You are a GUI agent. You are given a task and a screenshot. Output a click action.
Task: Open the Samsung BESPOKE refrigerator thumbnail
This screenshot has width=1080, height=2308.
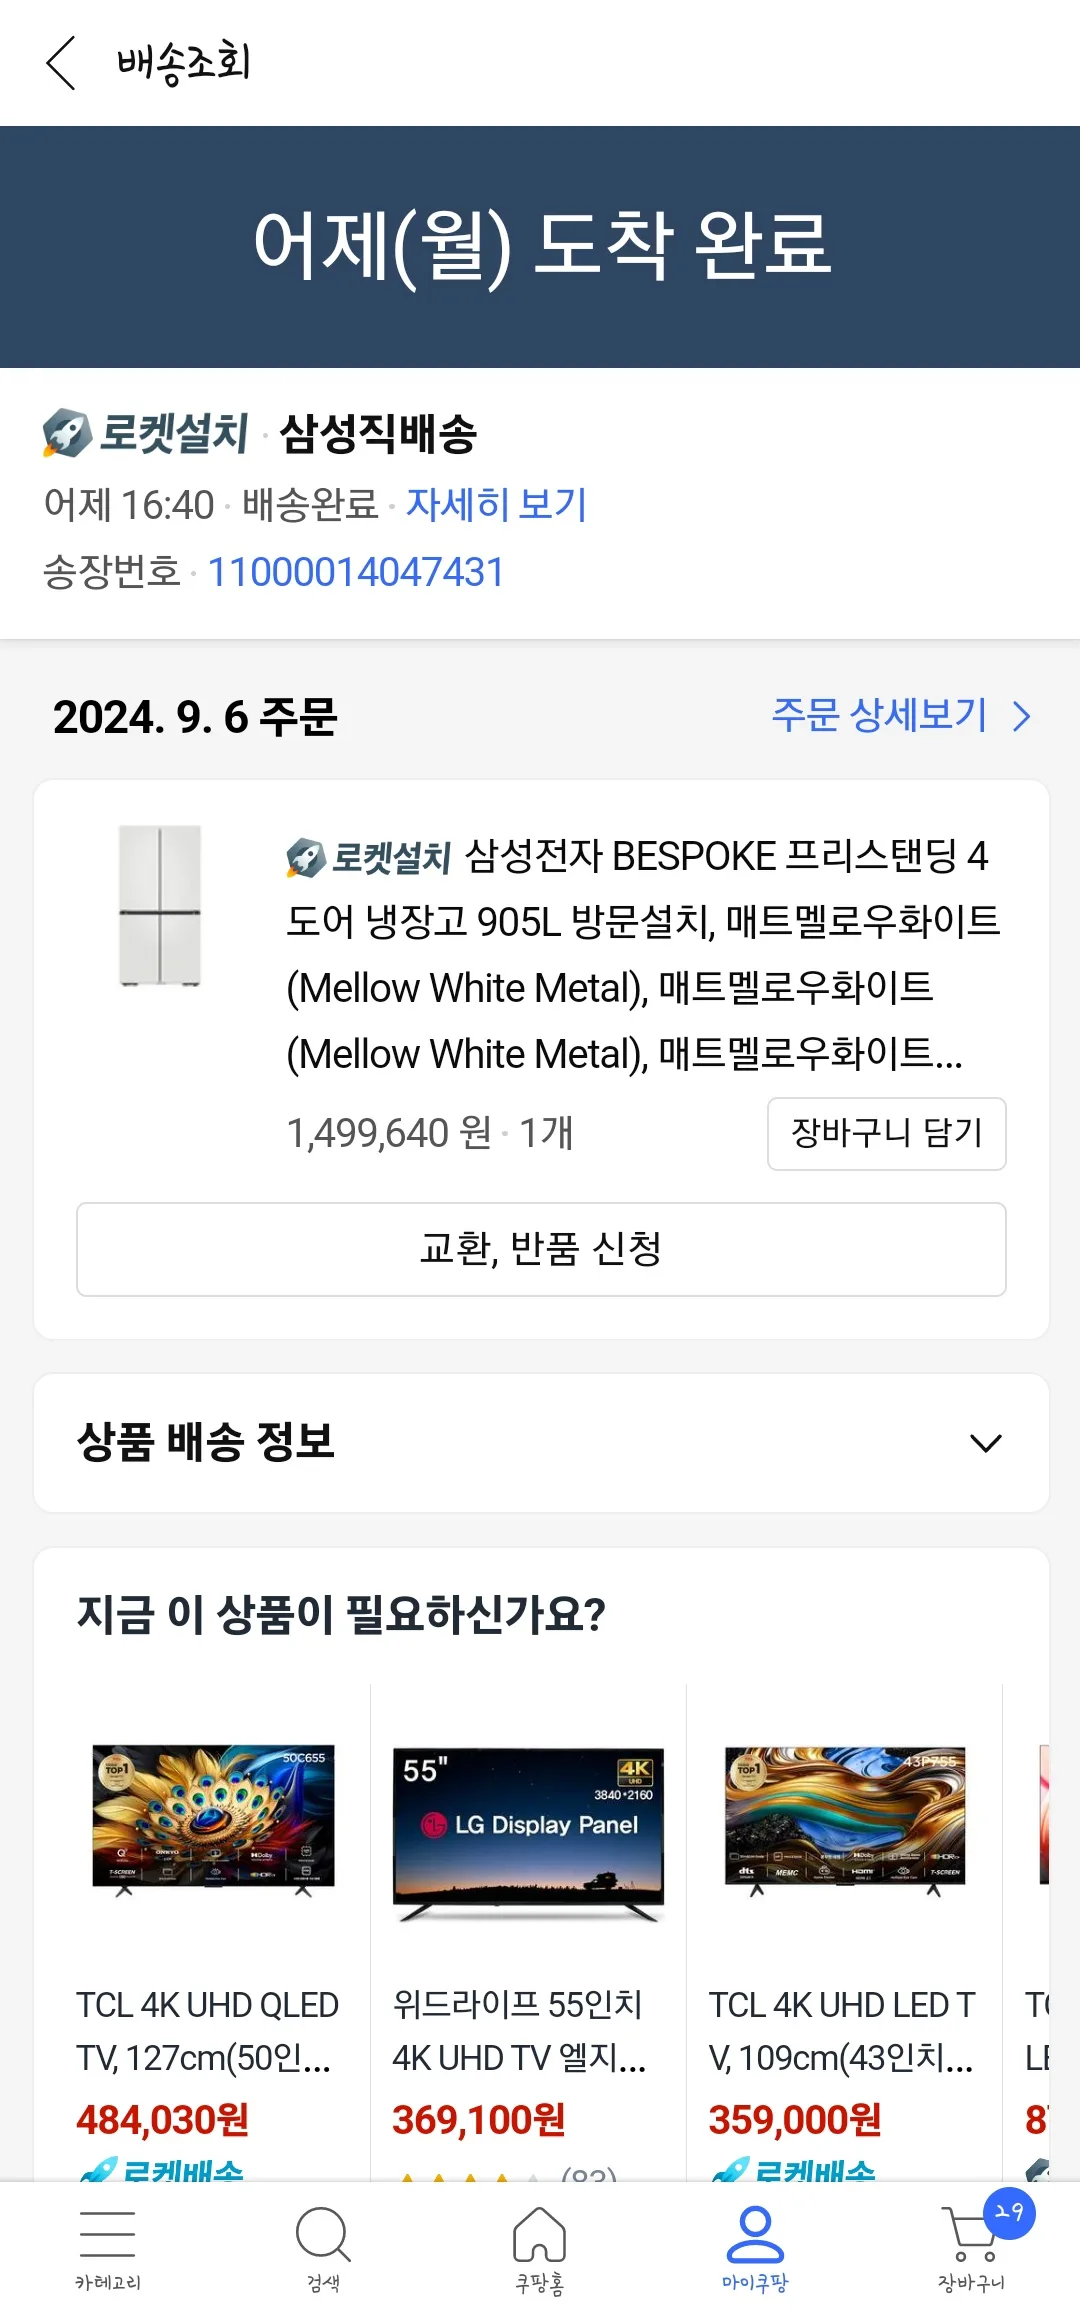point(160,905)
